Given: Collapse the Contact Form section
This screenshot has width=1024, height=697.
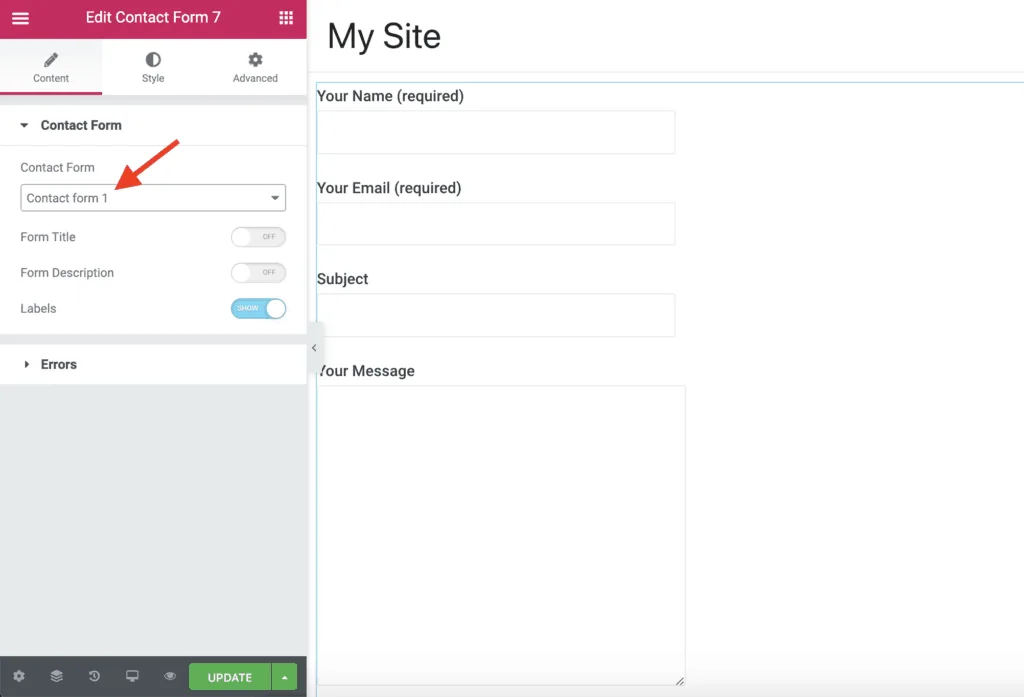Looking at the screenshot, I should pos(153,125).
